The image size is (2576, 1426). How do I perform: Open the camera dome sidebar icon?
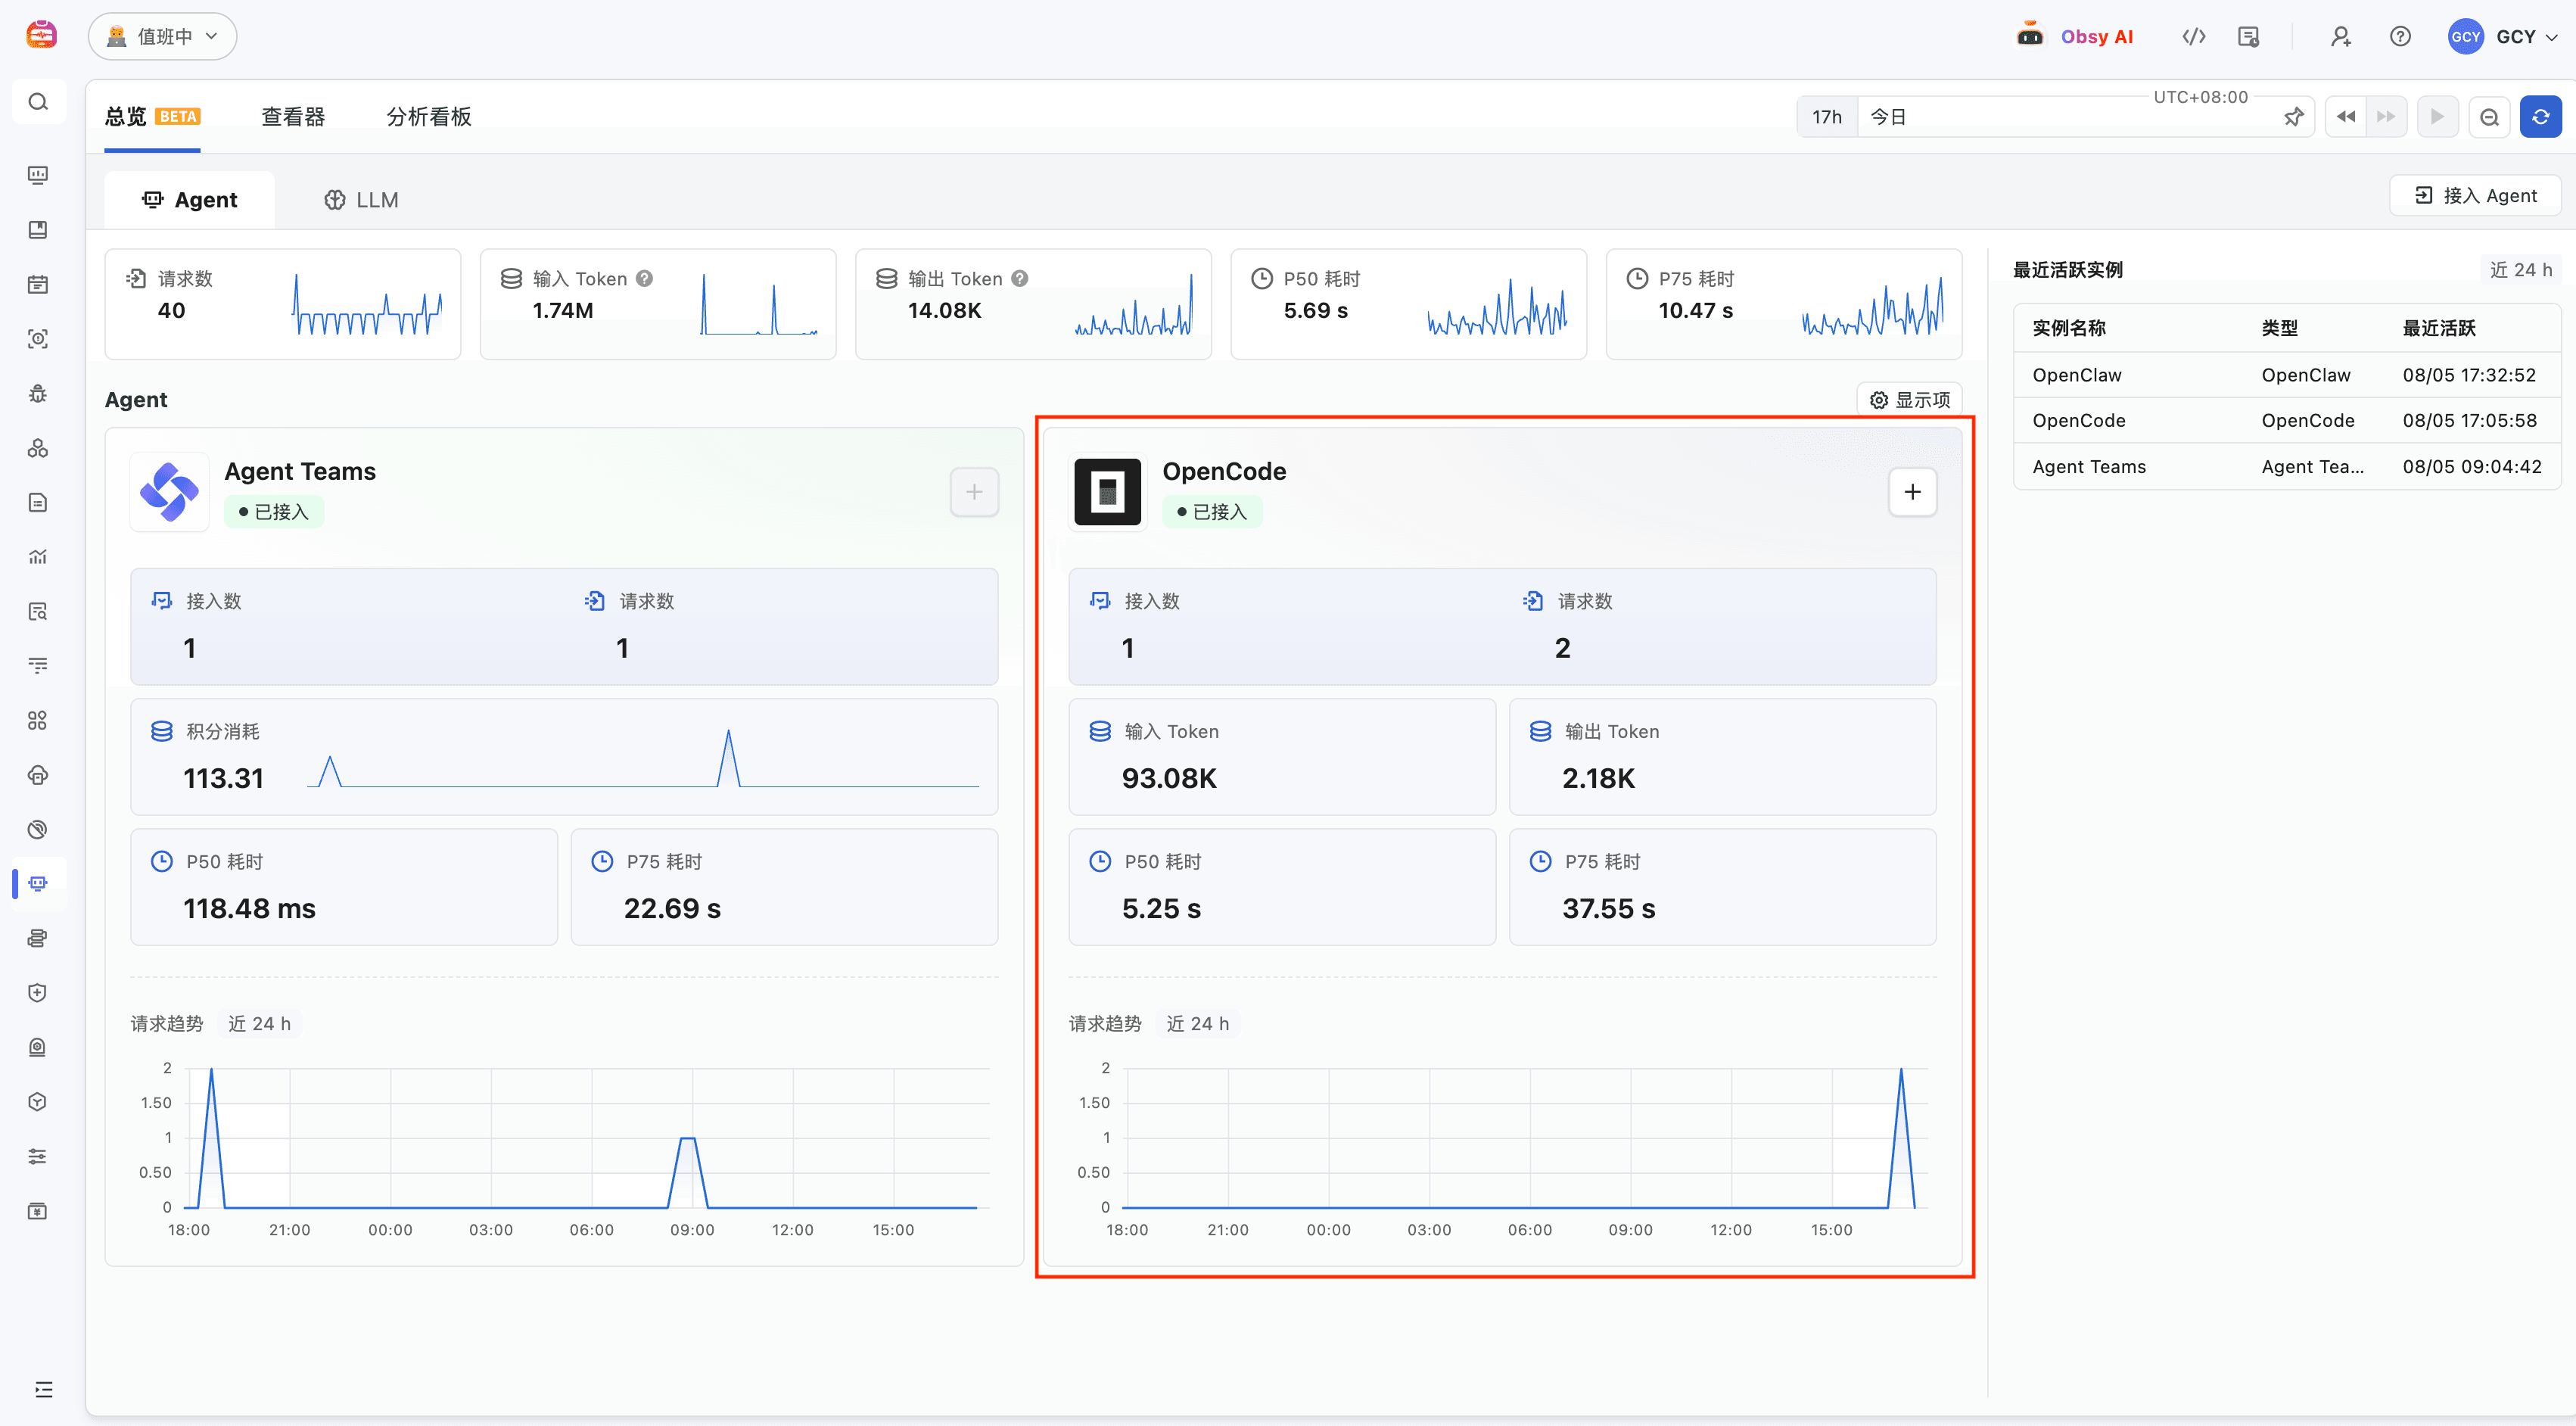[38, 1047]
